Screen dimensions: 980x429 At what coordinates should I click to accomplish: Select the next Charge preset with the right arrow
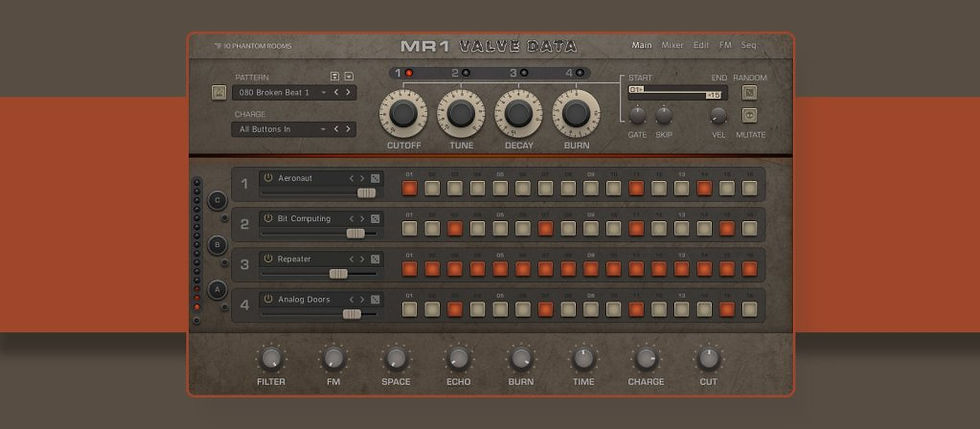tap(348, 129)
